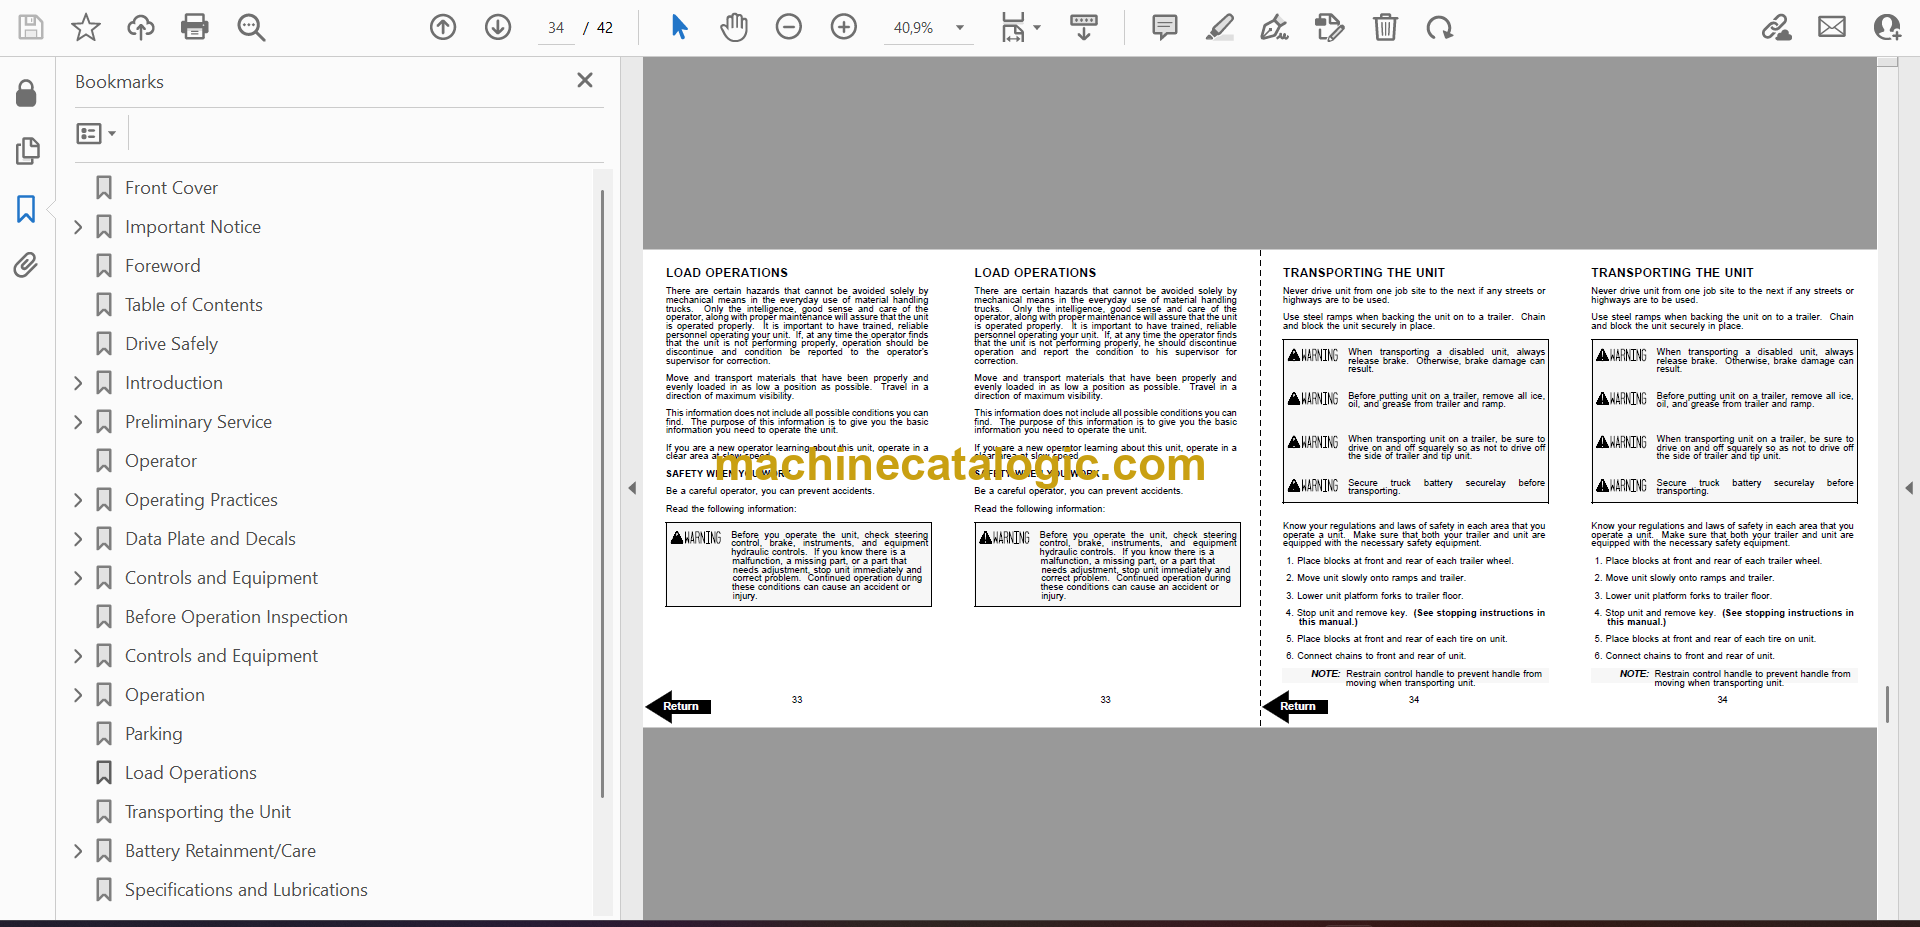This screenshot has height=927, width=1920.
Task: Collapse the left navigation pane arrow
Action: pos(632,488)
